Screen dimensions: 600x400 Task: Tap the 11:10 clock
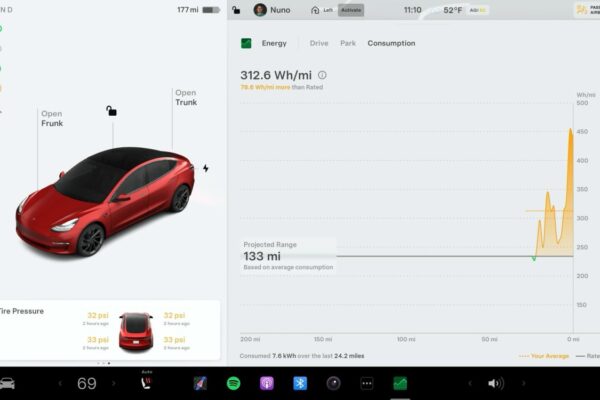tap(412, 10)
